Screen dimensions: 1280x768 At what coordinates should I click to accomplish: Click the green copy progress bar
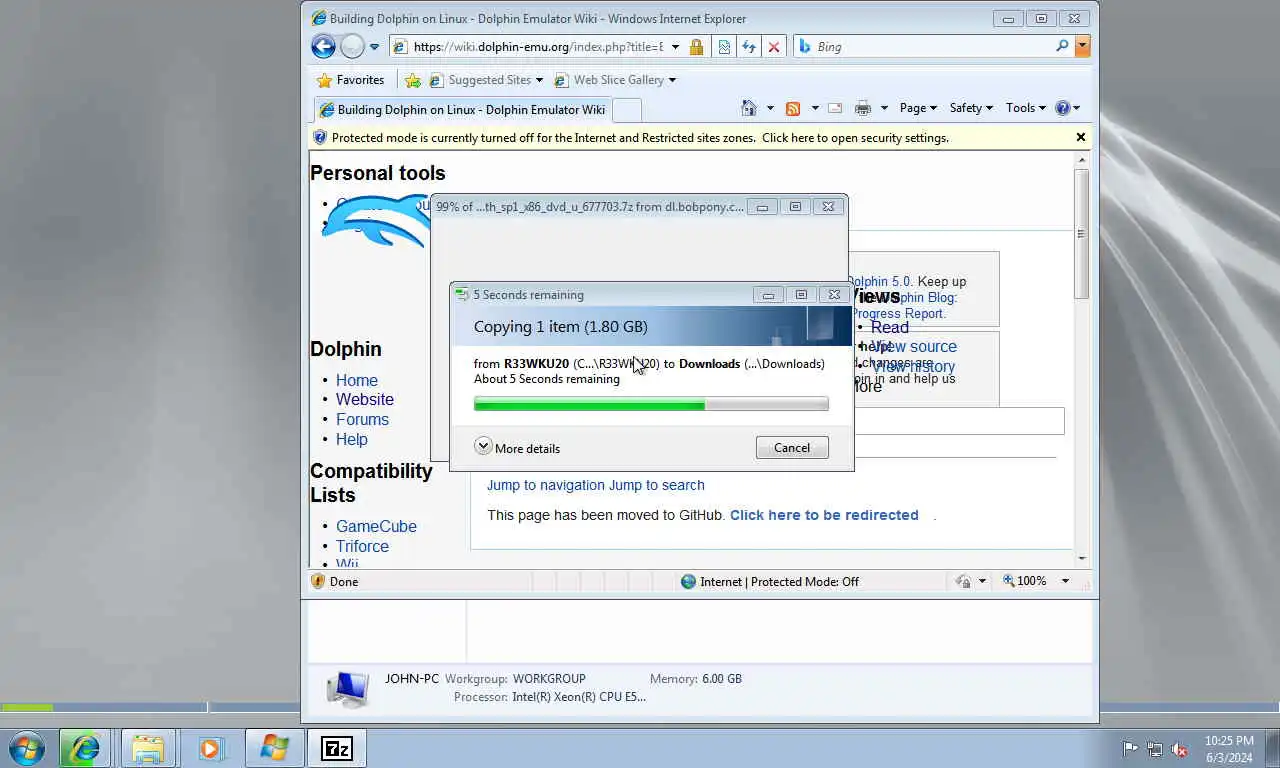[651, 404]
